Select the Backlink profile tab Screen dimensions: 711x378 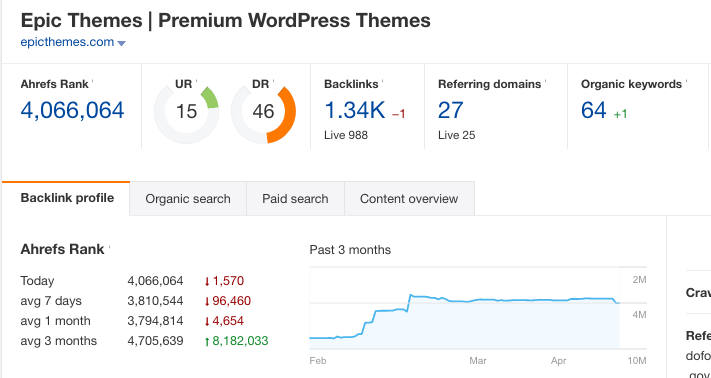click(x=66, y=198)
